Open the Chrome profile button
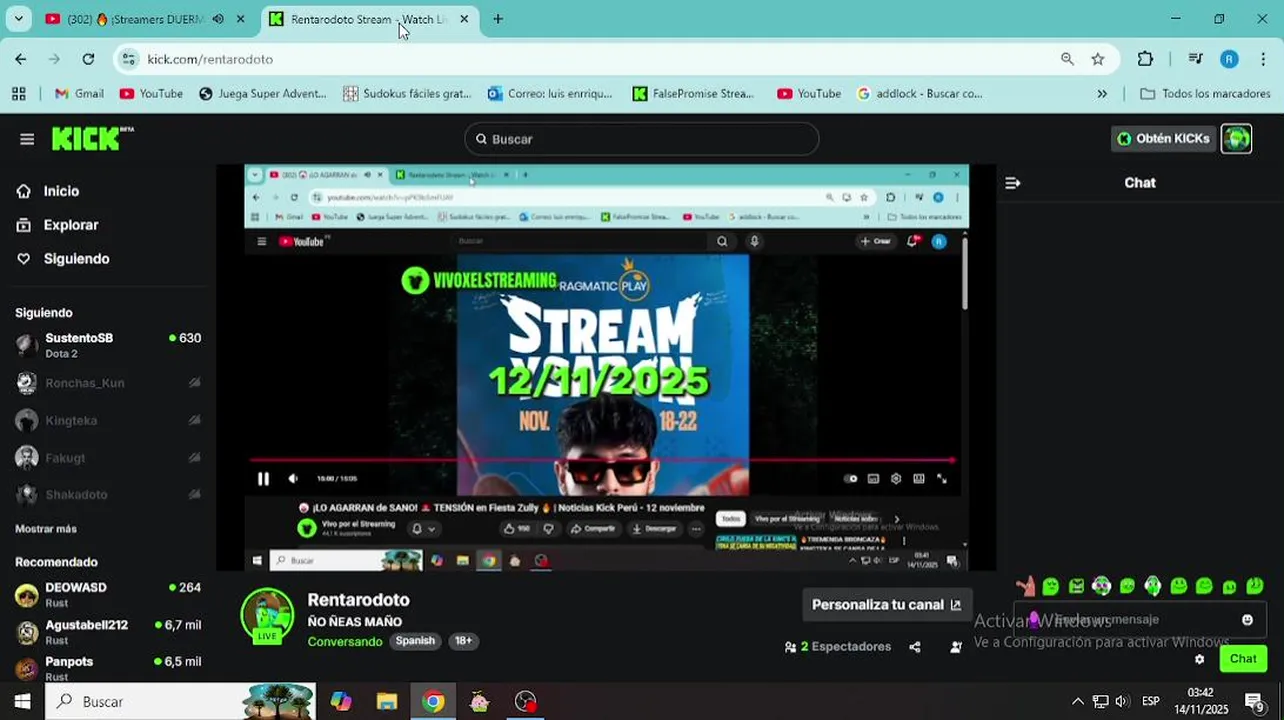The image size is (1284, 720). pos(1229,59)
